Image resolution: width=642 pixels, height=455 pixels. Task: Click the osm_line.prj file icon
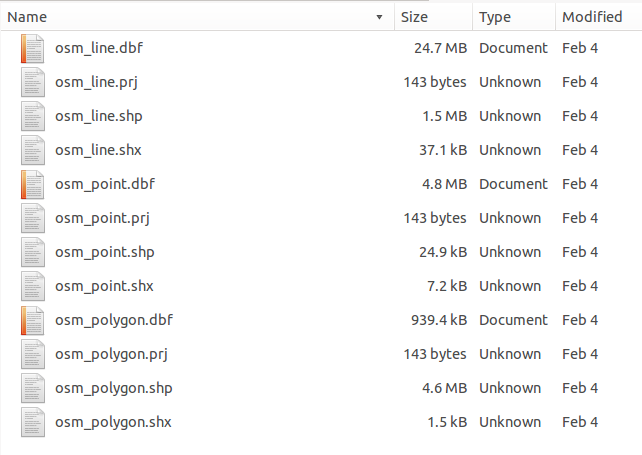(x=33, y=82)
